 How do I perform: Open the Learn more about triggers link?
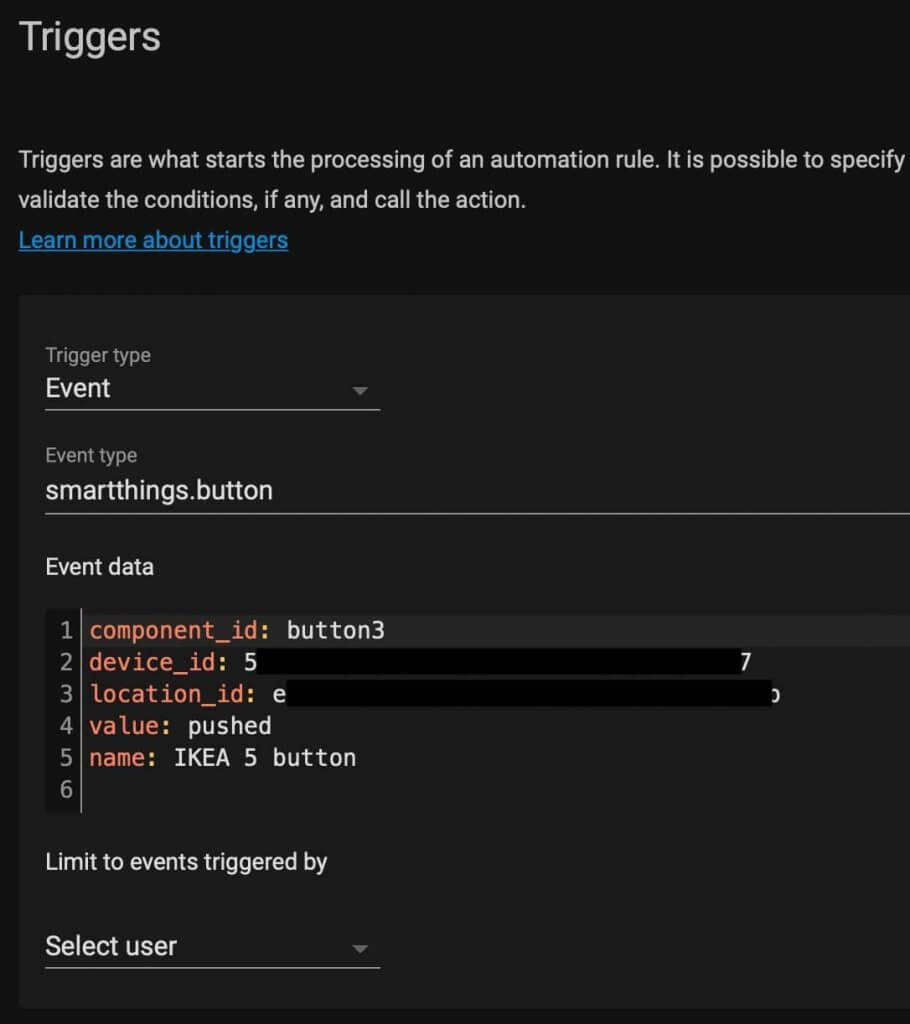tap(153, 240)
